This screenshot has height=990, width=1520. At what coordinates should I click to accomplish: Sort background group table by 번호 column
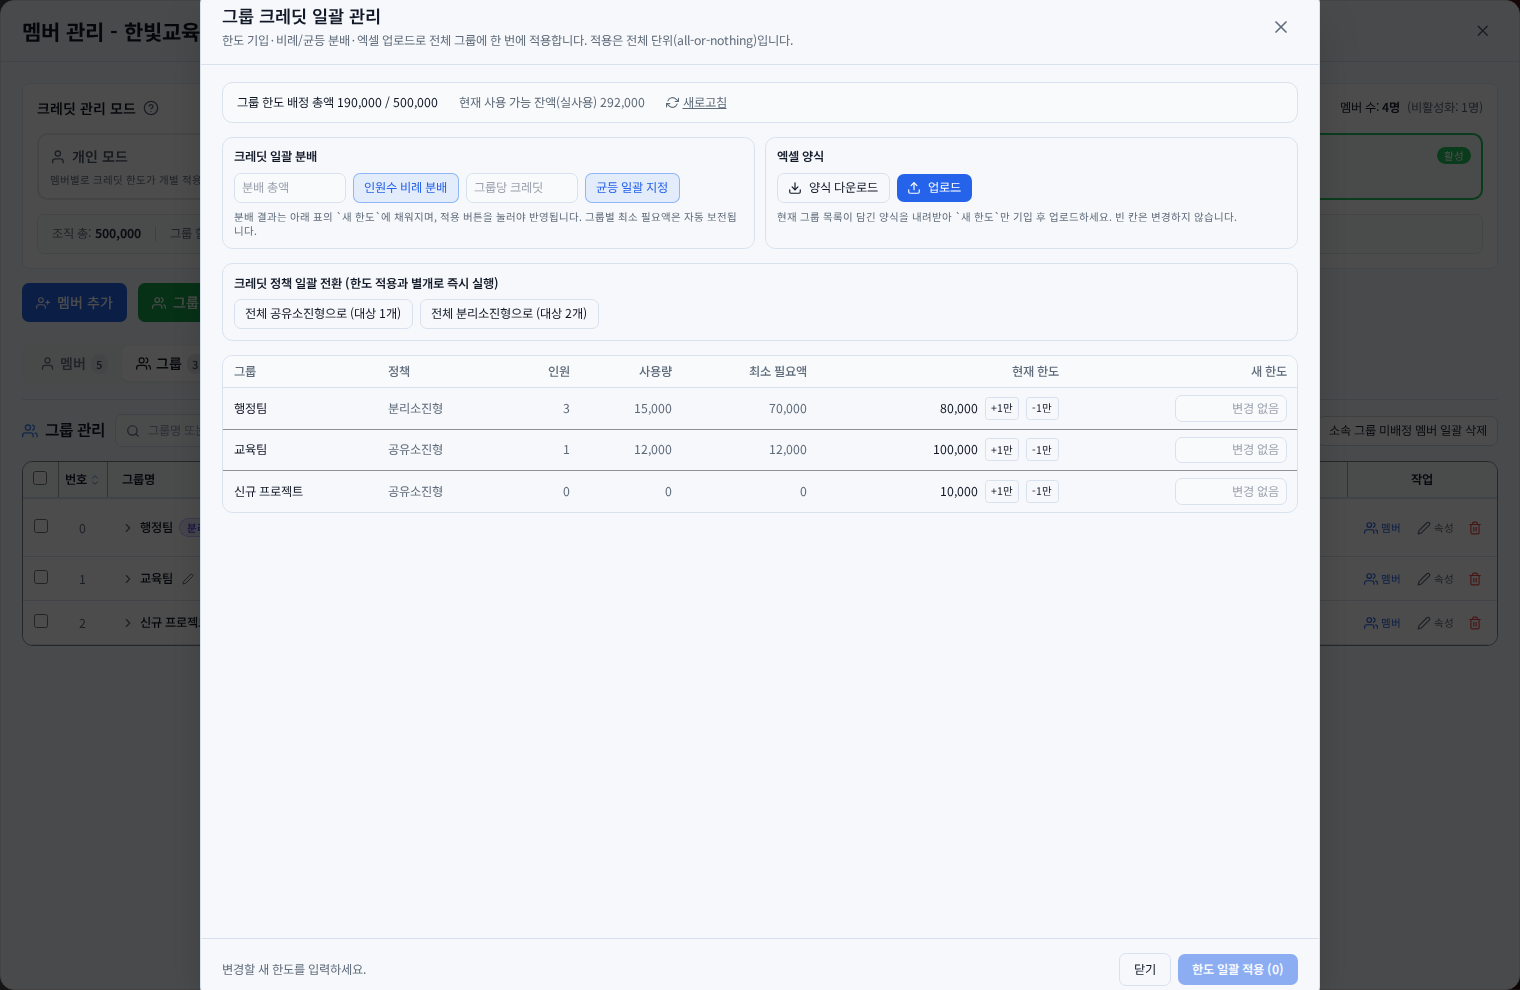pyautogui.click(x=82, y=480)
